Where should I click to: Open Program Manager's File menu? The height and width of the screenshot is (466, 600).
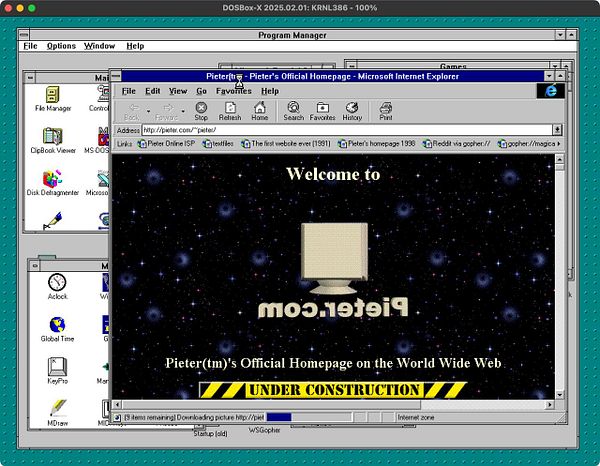pyautogui.click(x=30, y=46)
